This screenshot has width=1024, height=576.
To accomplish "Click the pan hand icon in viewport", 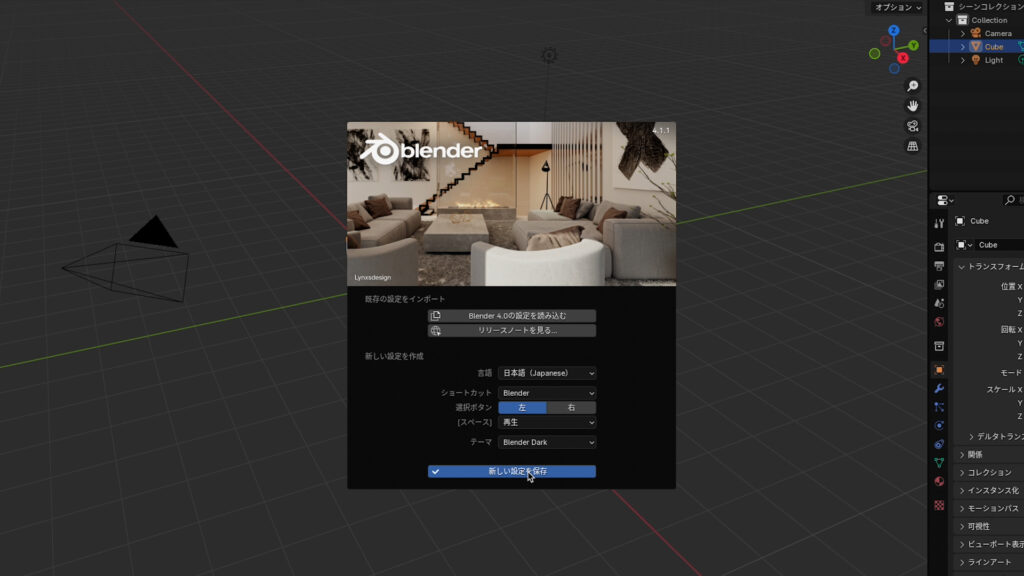I will pyautogui.click(x=912, y=106).
